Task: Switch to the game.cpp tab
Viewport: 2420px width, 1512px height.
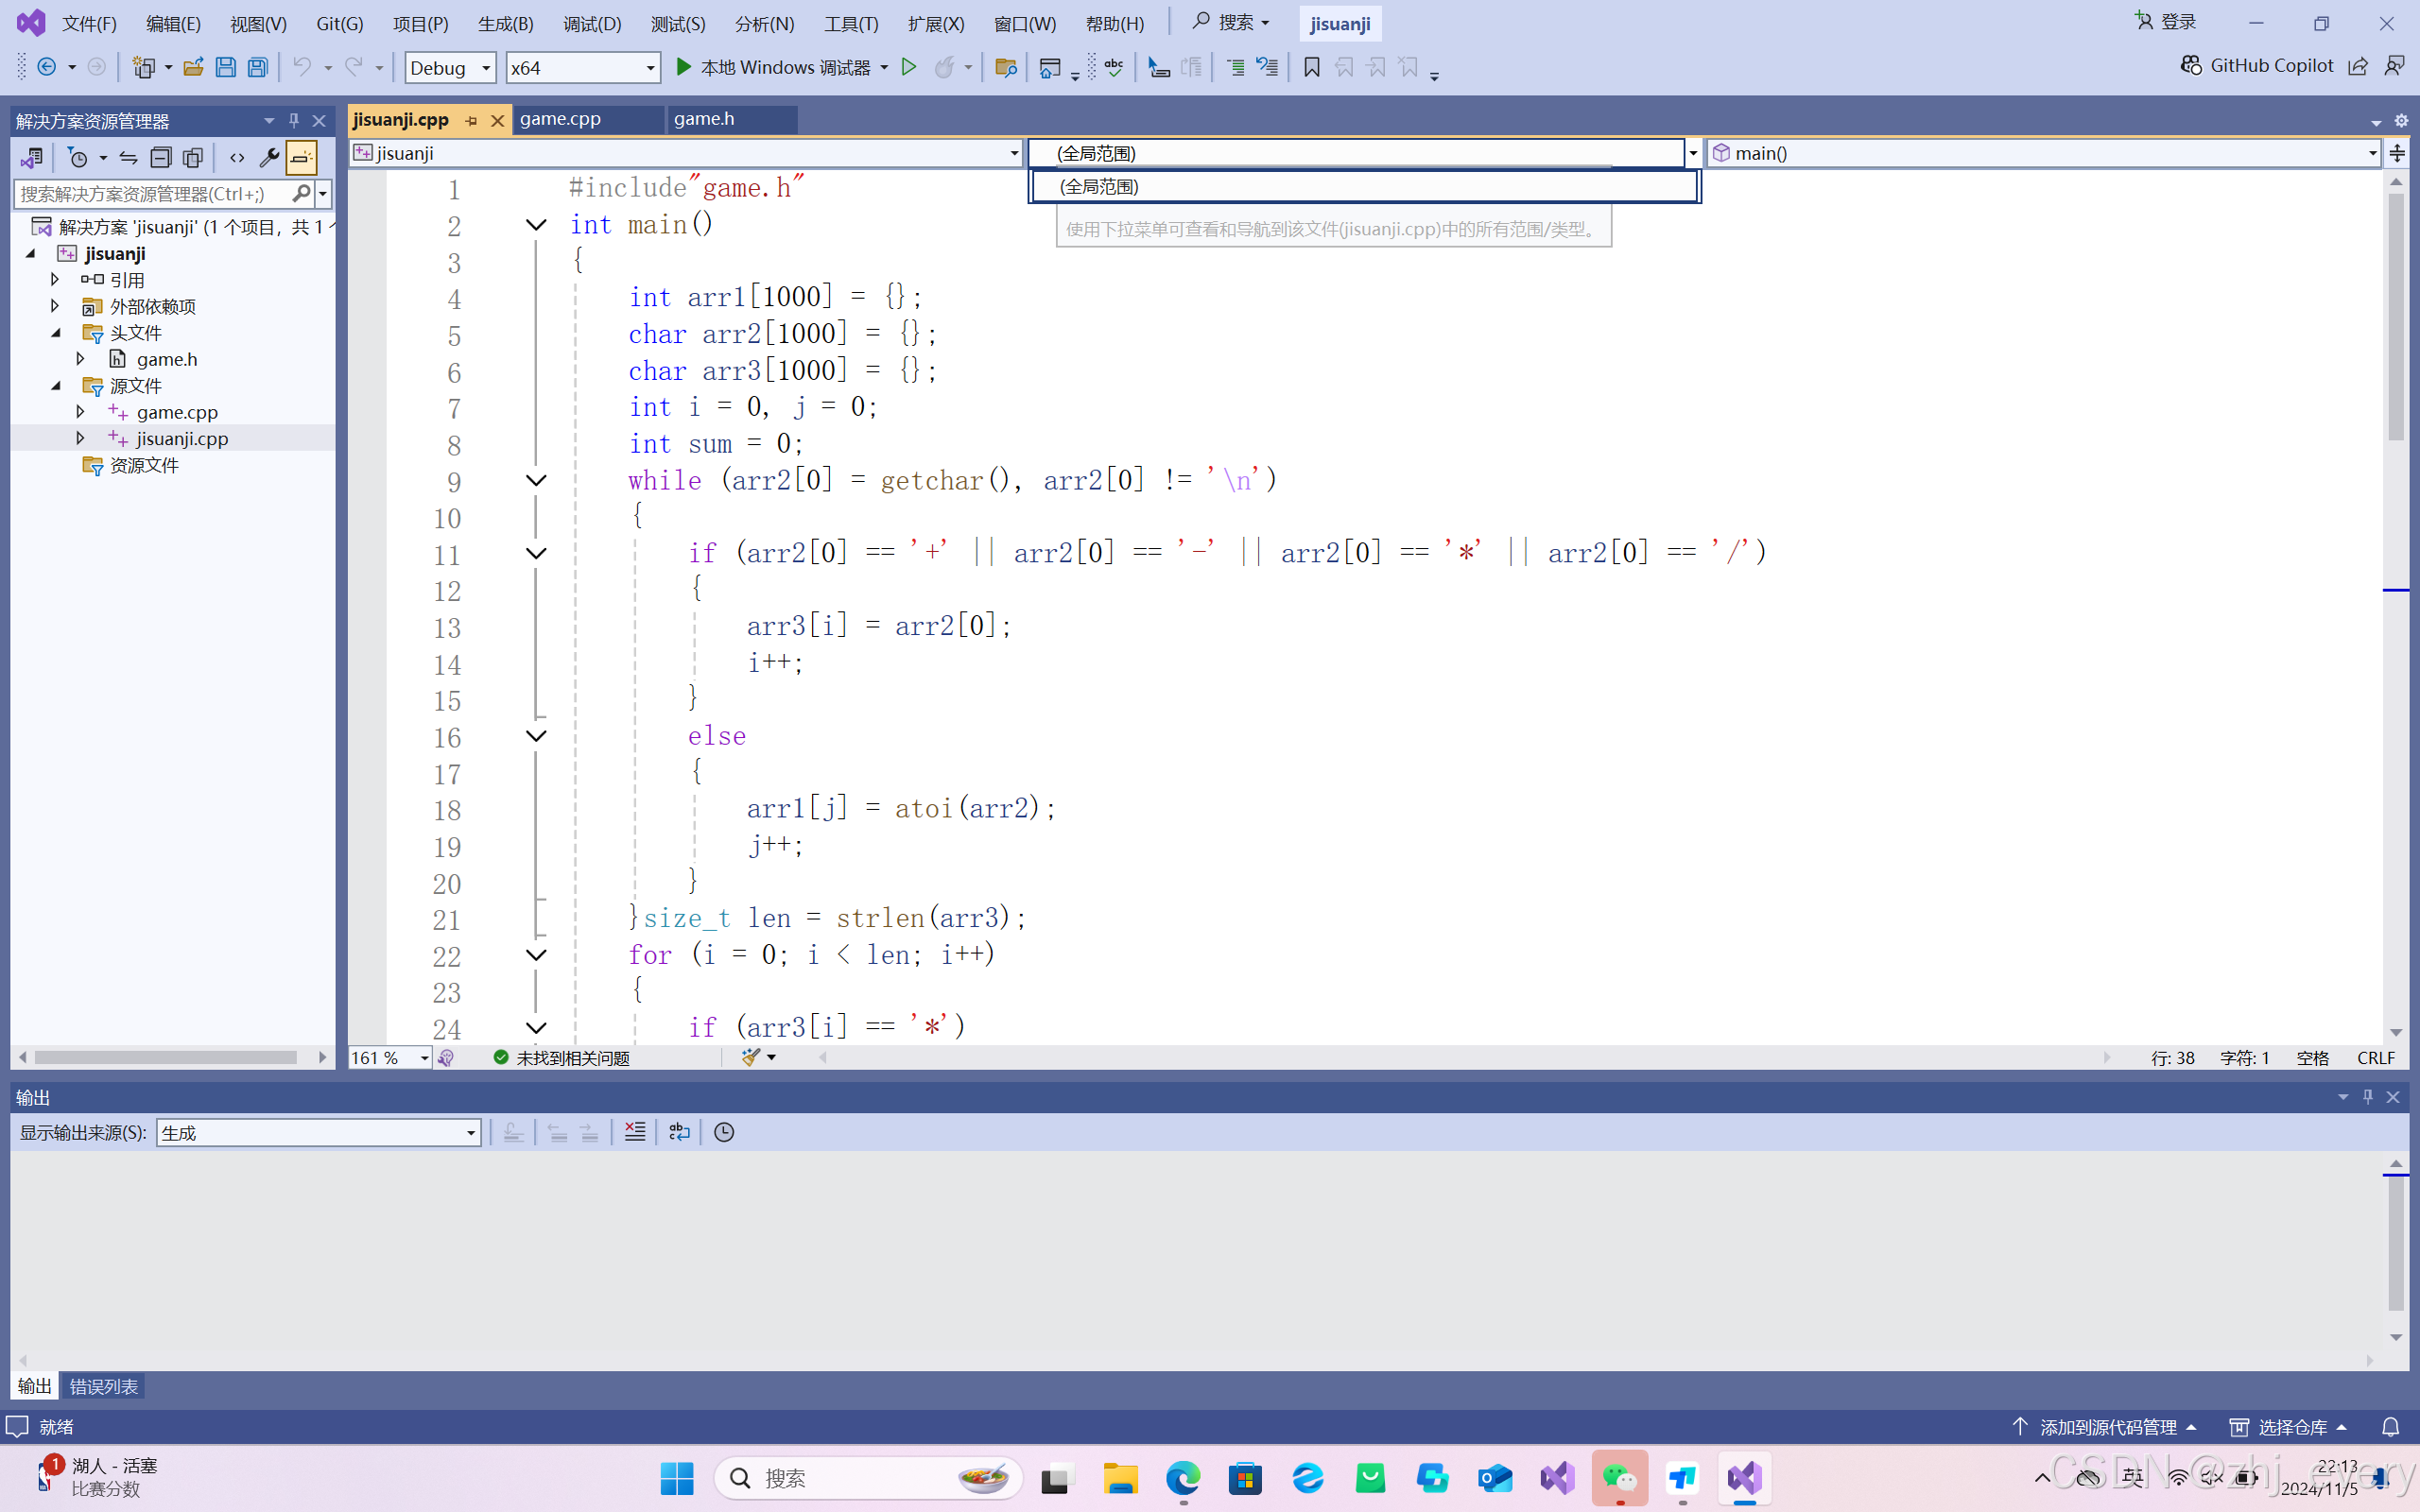Action: tap(560, 119)
